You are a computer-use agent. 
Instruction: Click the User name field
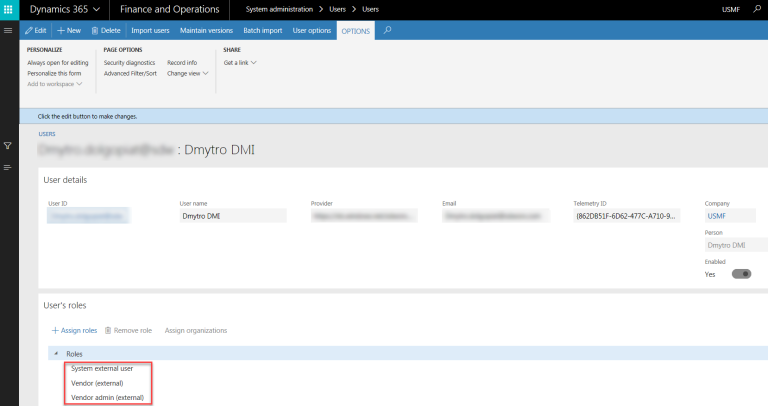[x=238, y=215]
